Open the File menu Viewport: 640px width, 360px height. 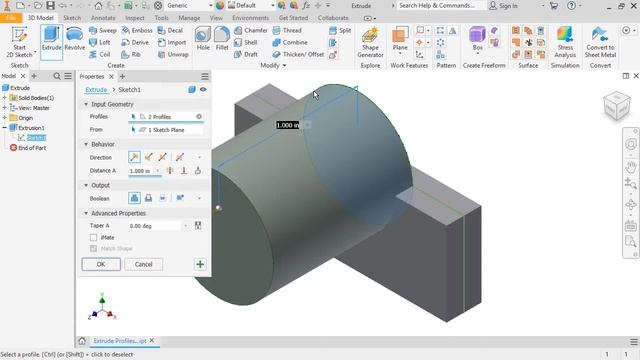tap(11, 18)
